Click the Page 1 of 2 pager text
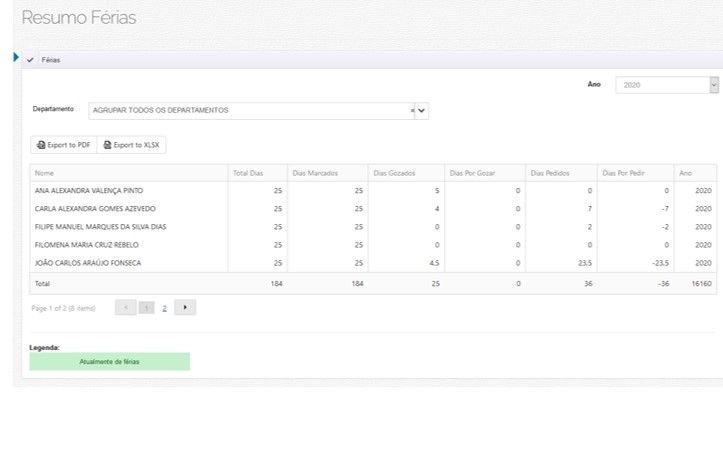The width and height of the screenshot is (723, 466). pos(63,308)
